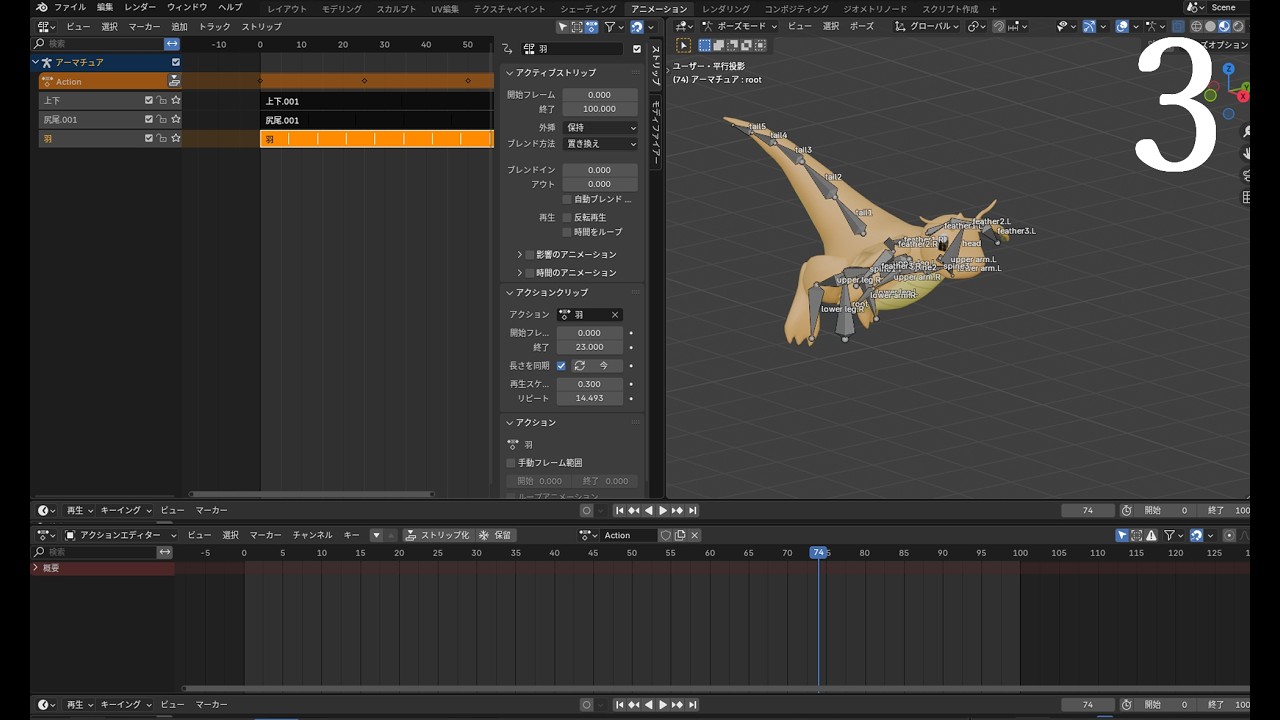Open the ストリップ vertical sidebar tab
The width and height of the screenshot is (1280, 720).
click(x=655, y=65)
